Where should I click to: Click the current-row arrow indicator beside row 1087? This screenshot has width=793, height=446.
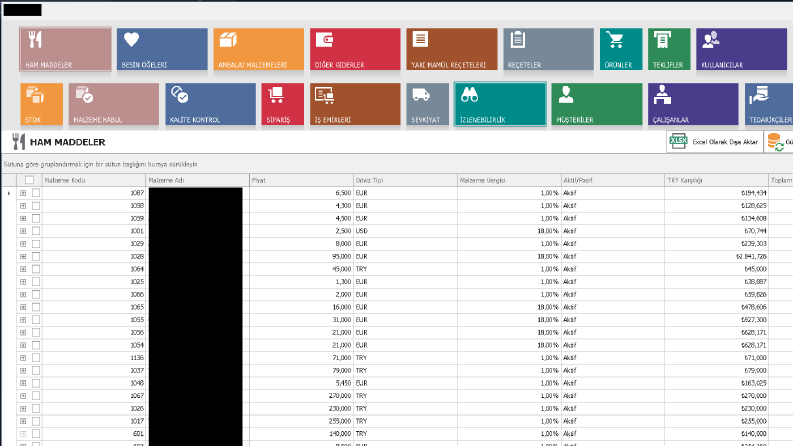9,193
